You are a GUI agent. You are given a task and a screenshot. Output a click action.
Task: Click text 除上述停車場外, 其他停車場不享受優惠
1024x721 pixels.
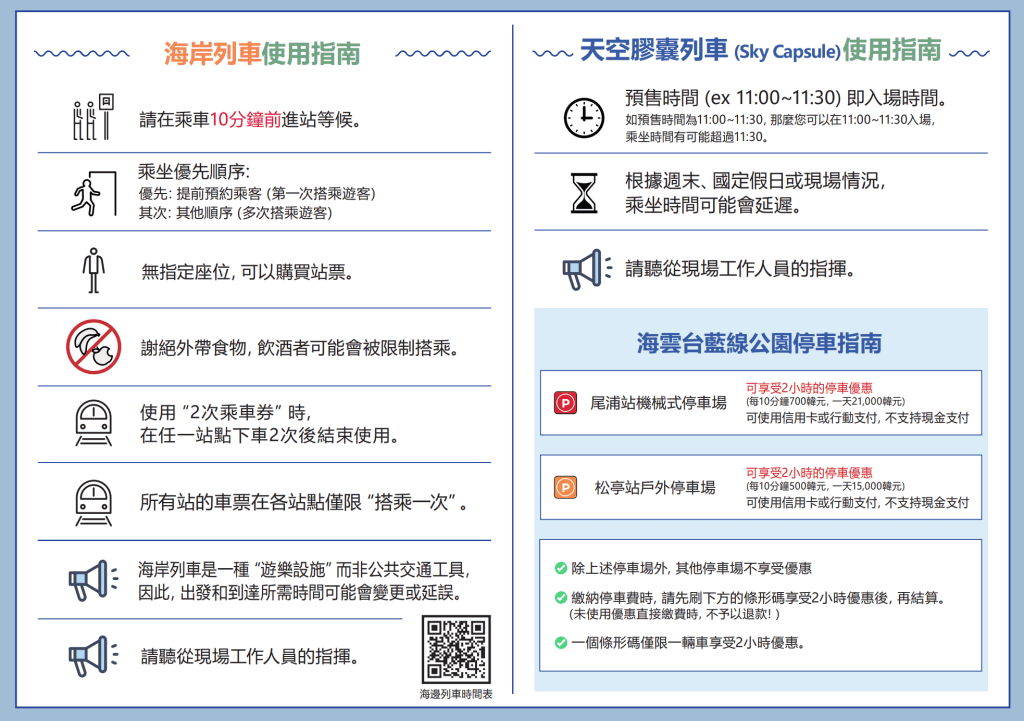coord(692,568)
